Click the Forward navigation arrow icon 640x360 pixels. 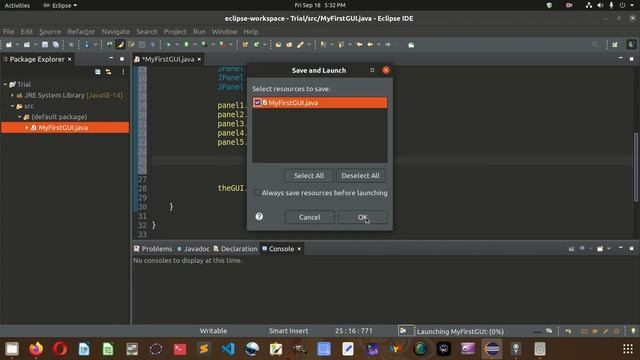388,44
